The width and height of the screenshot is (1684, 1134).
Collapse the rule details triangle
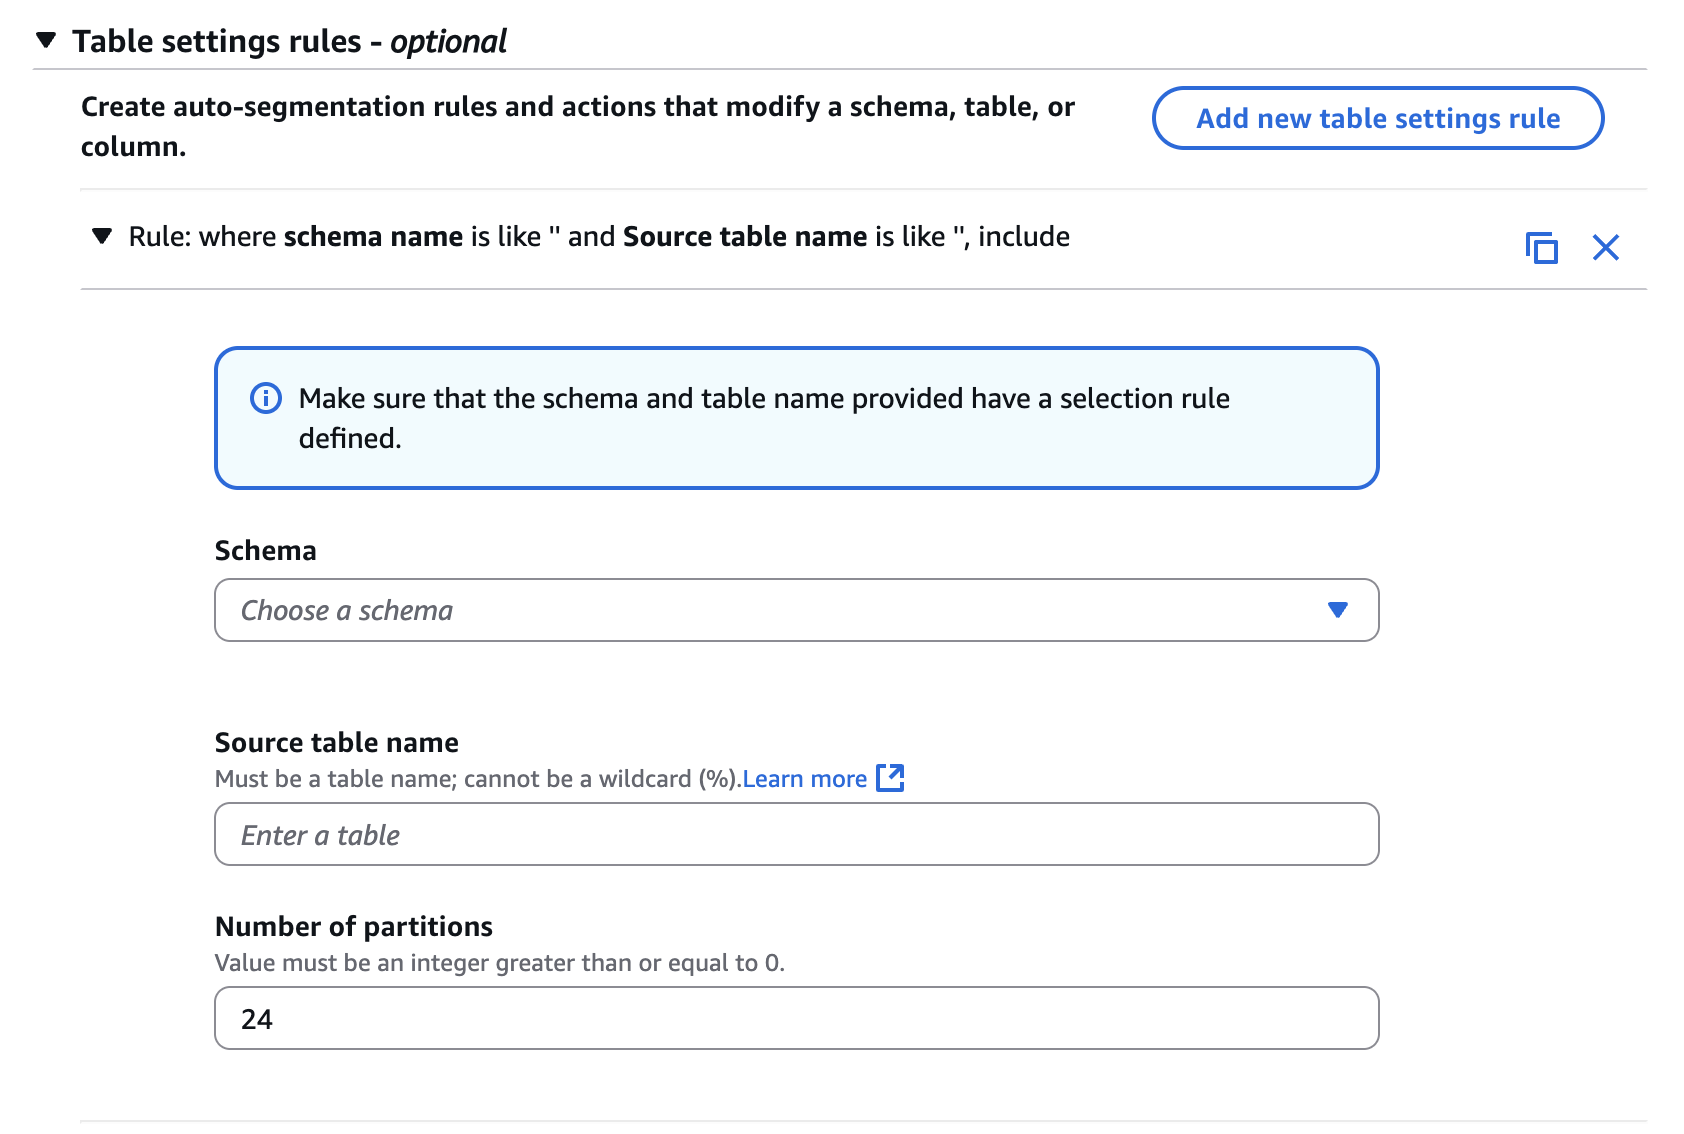pyautogui.click(x=102, y=237)
